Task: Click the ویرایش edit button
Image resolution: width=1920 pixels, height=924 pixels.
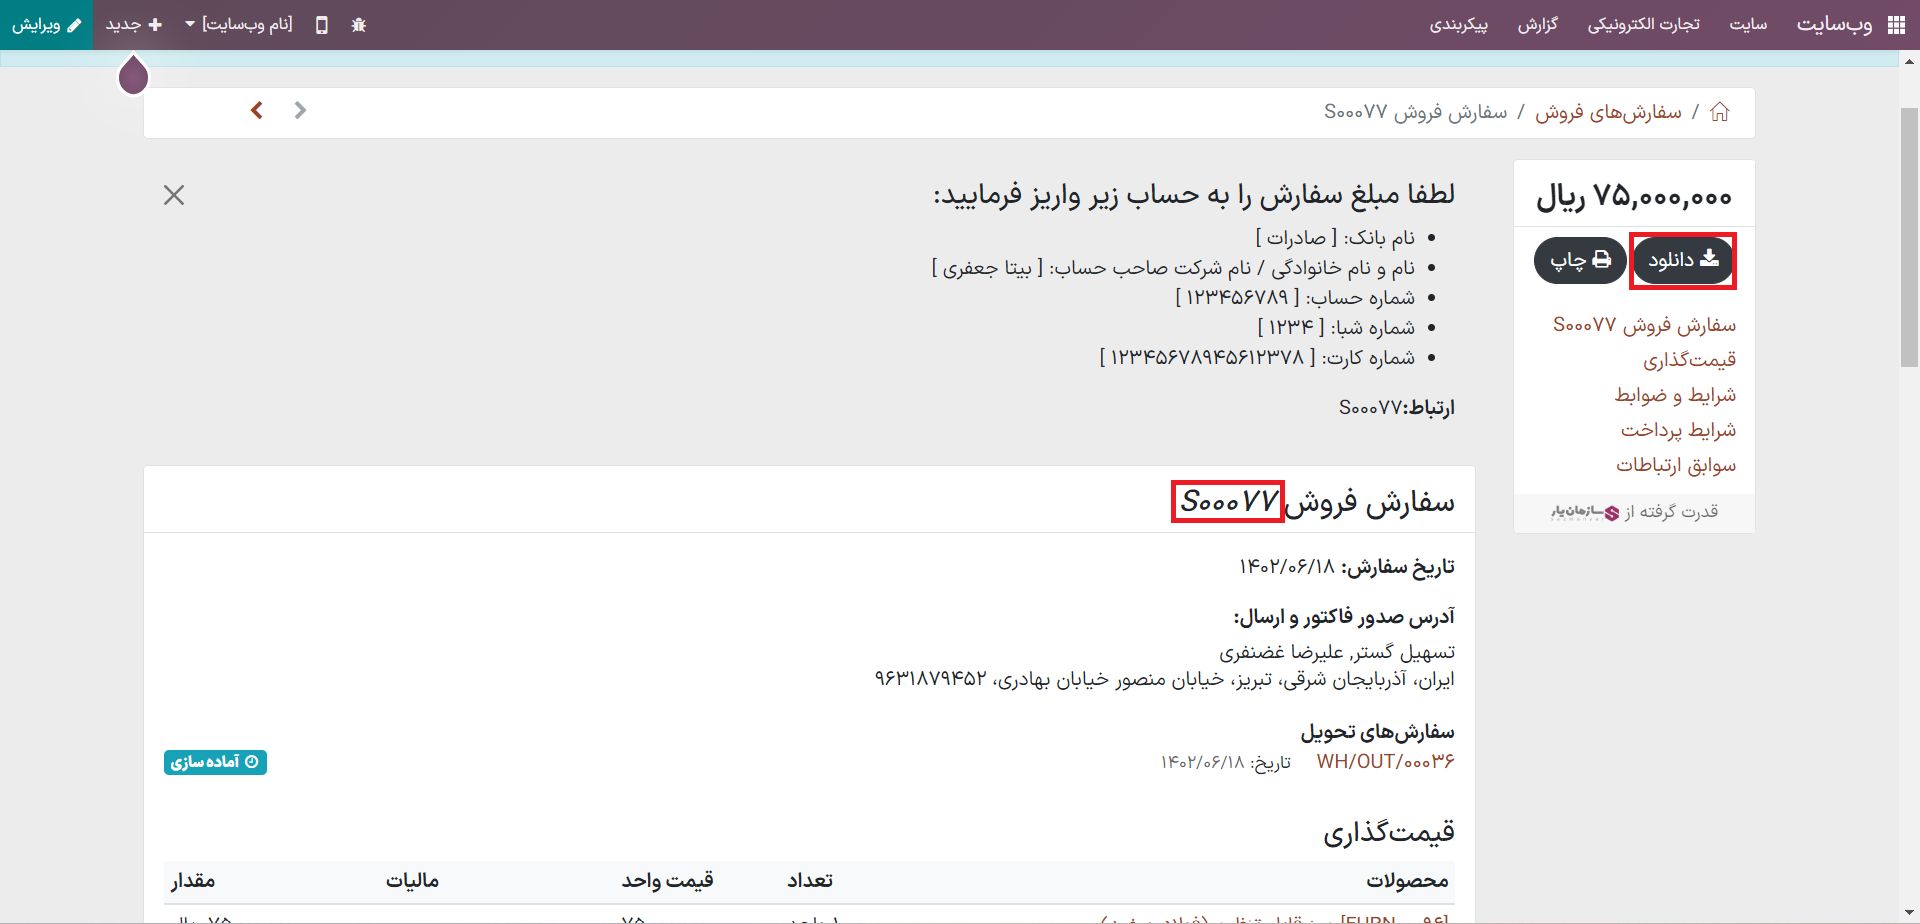Action: 46,25
